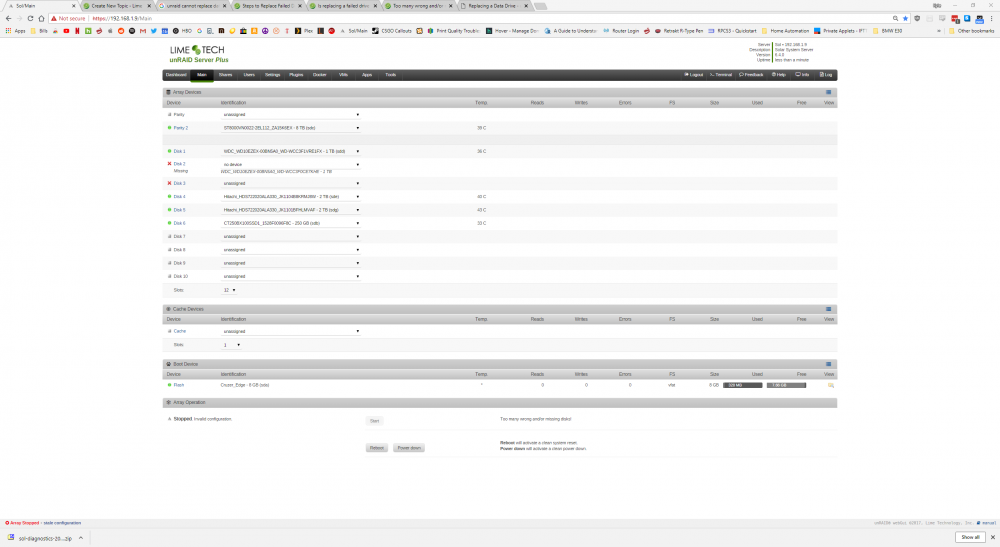Click the Reboot button
This screenshot has width=1000, height=547.
(377, 448)
